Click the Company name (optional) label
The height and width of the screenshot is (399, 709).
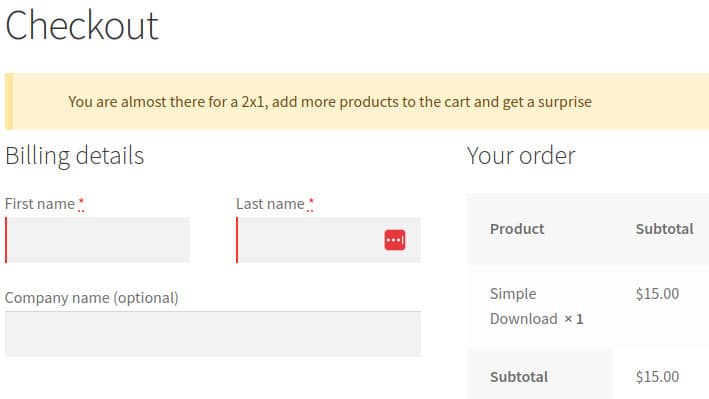pyautogui.click(x=92, y=298)
